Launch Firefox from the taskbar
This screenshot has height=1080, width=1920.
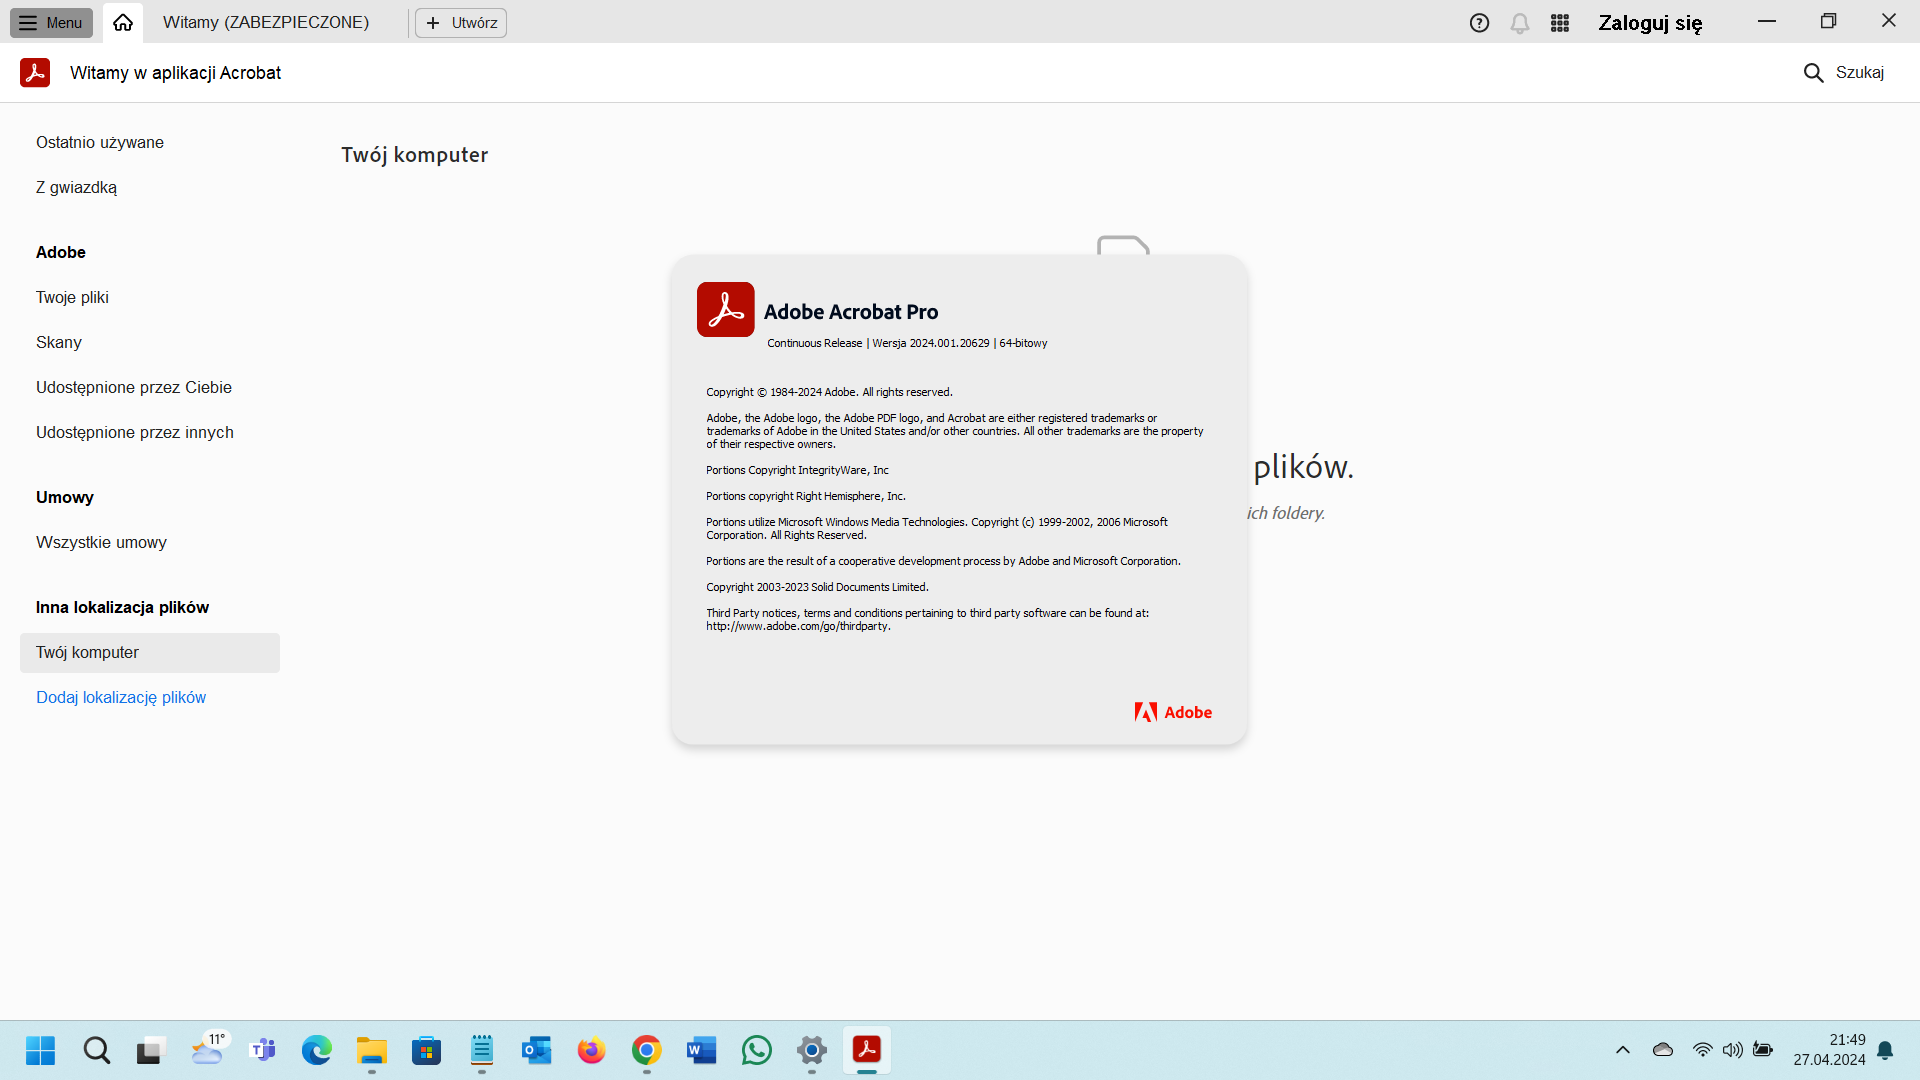(x=592, y=1050)
